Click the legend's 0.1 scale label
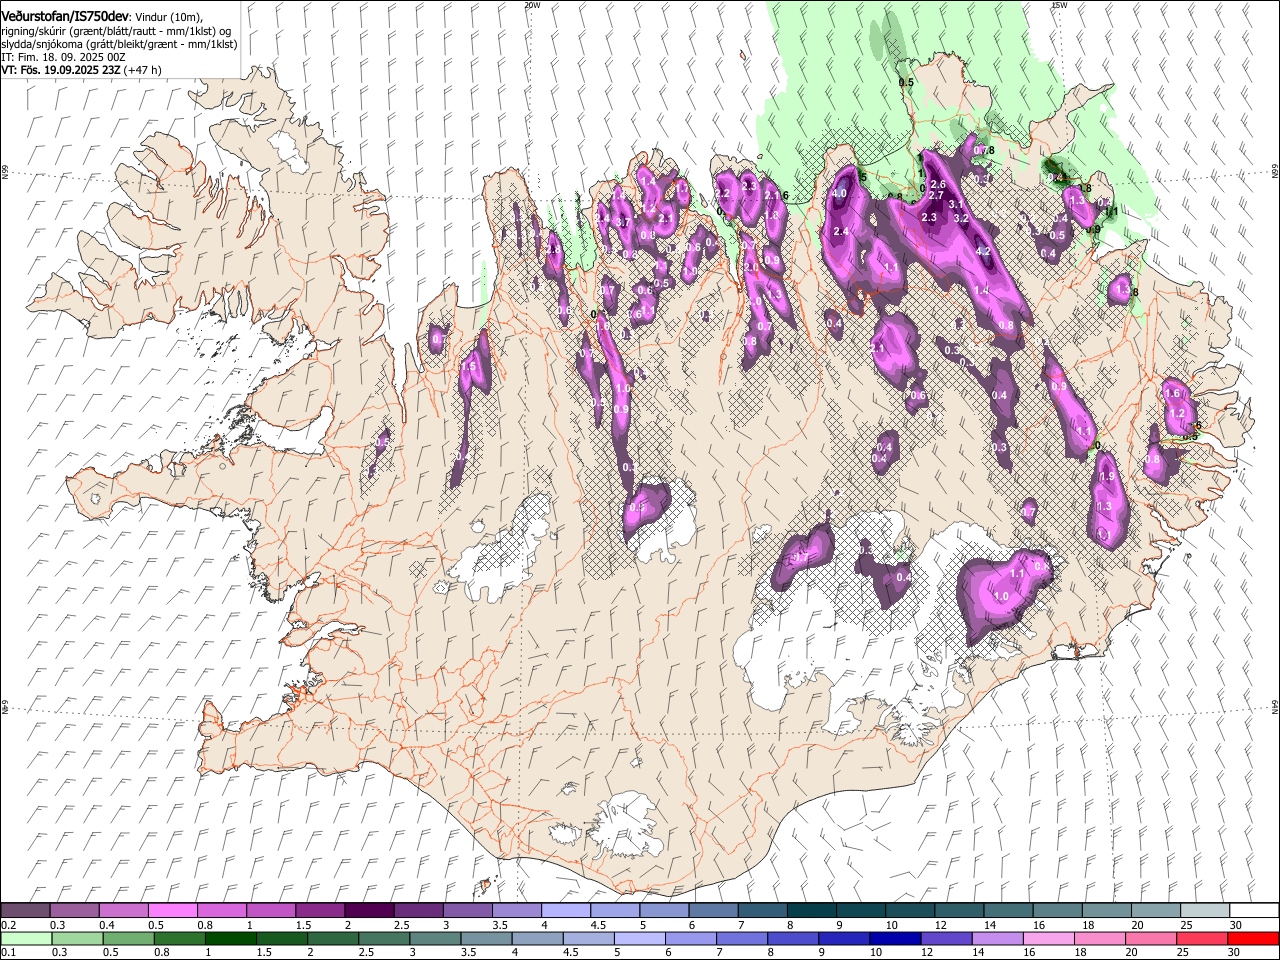 (7, 952)
